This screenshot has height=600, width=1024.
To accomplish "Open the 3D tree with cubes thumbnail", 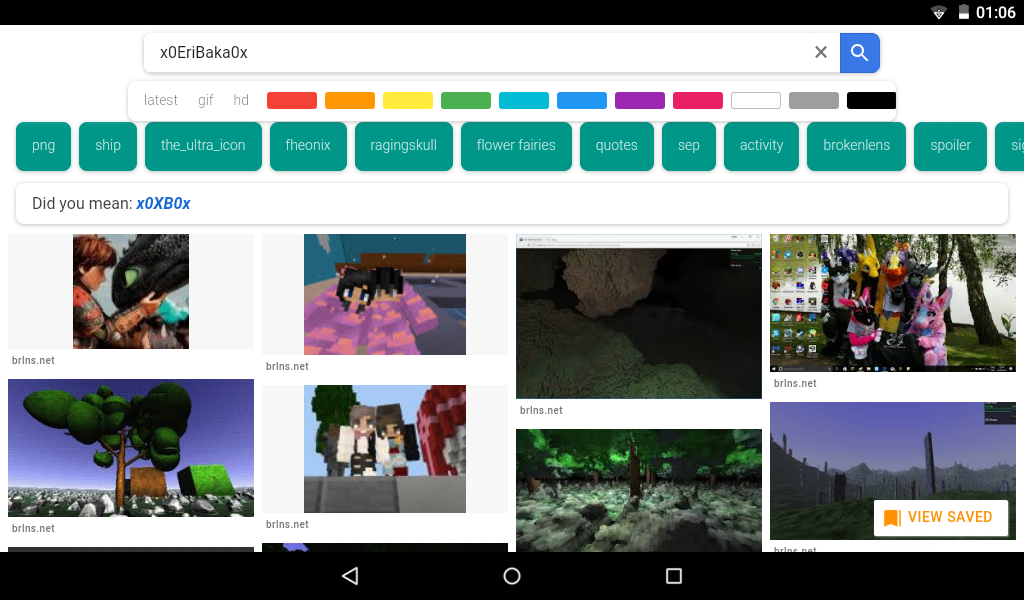I will coord(131,448).
